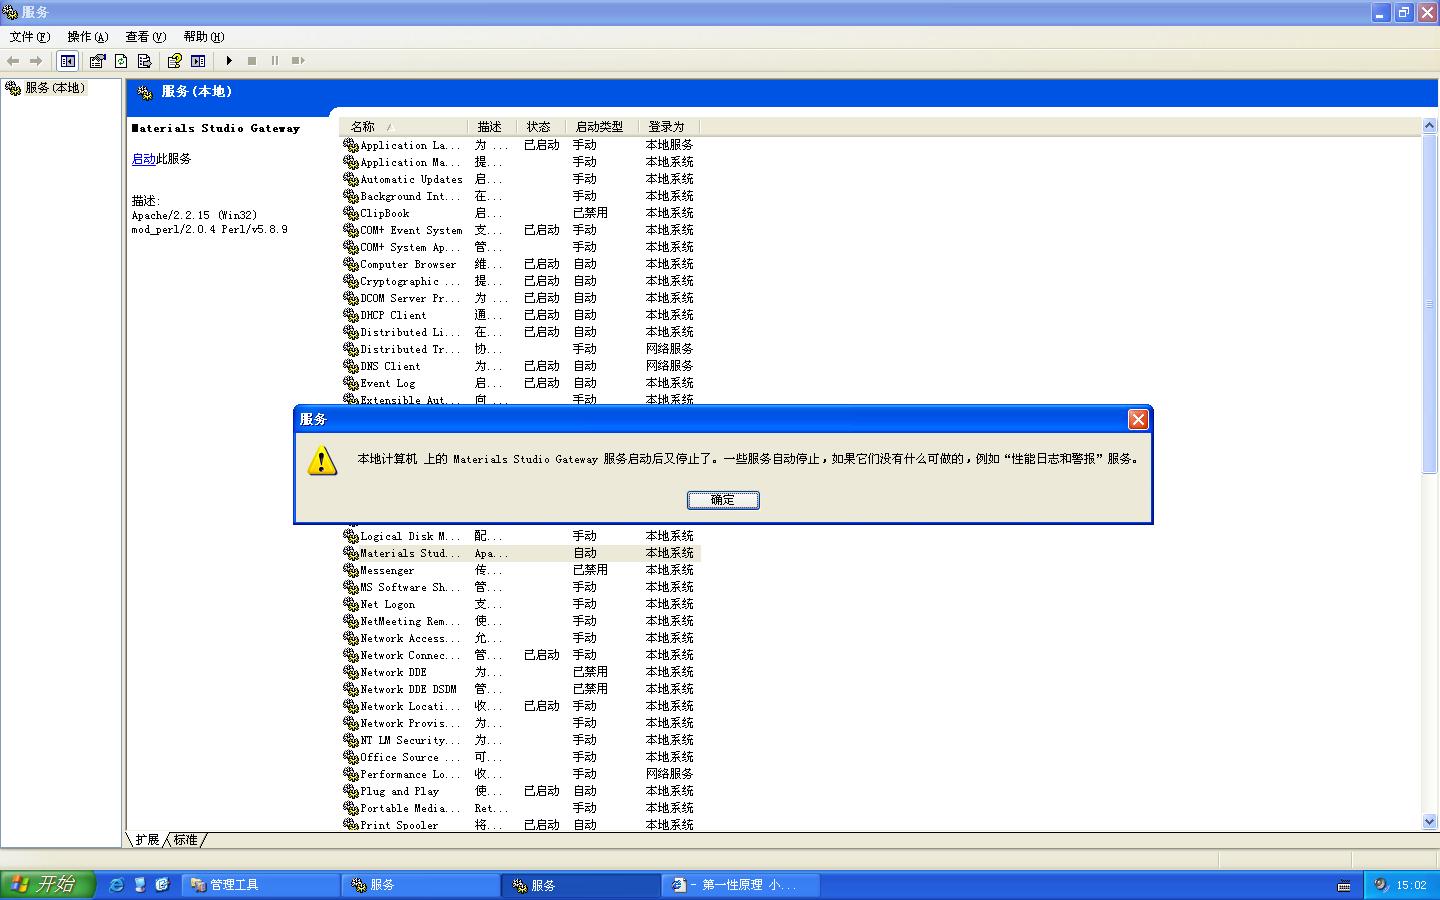Open the 帮助(H) menu

click(x=204, y=37)
